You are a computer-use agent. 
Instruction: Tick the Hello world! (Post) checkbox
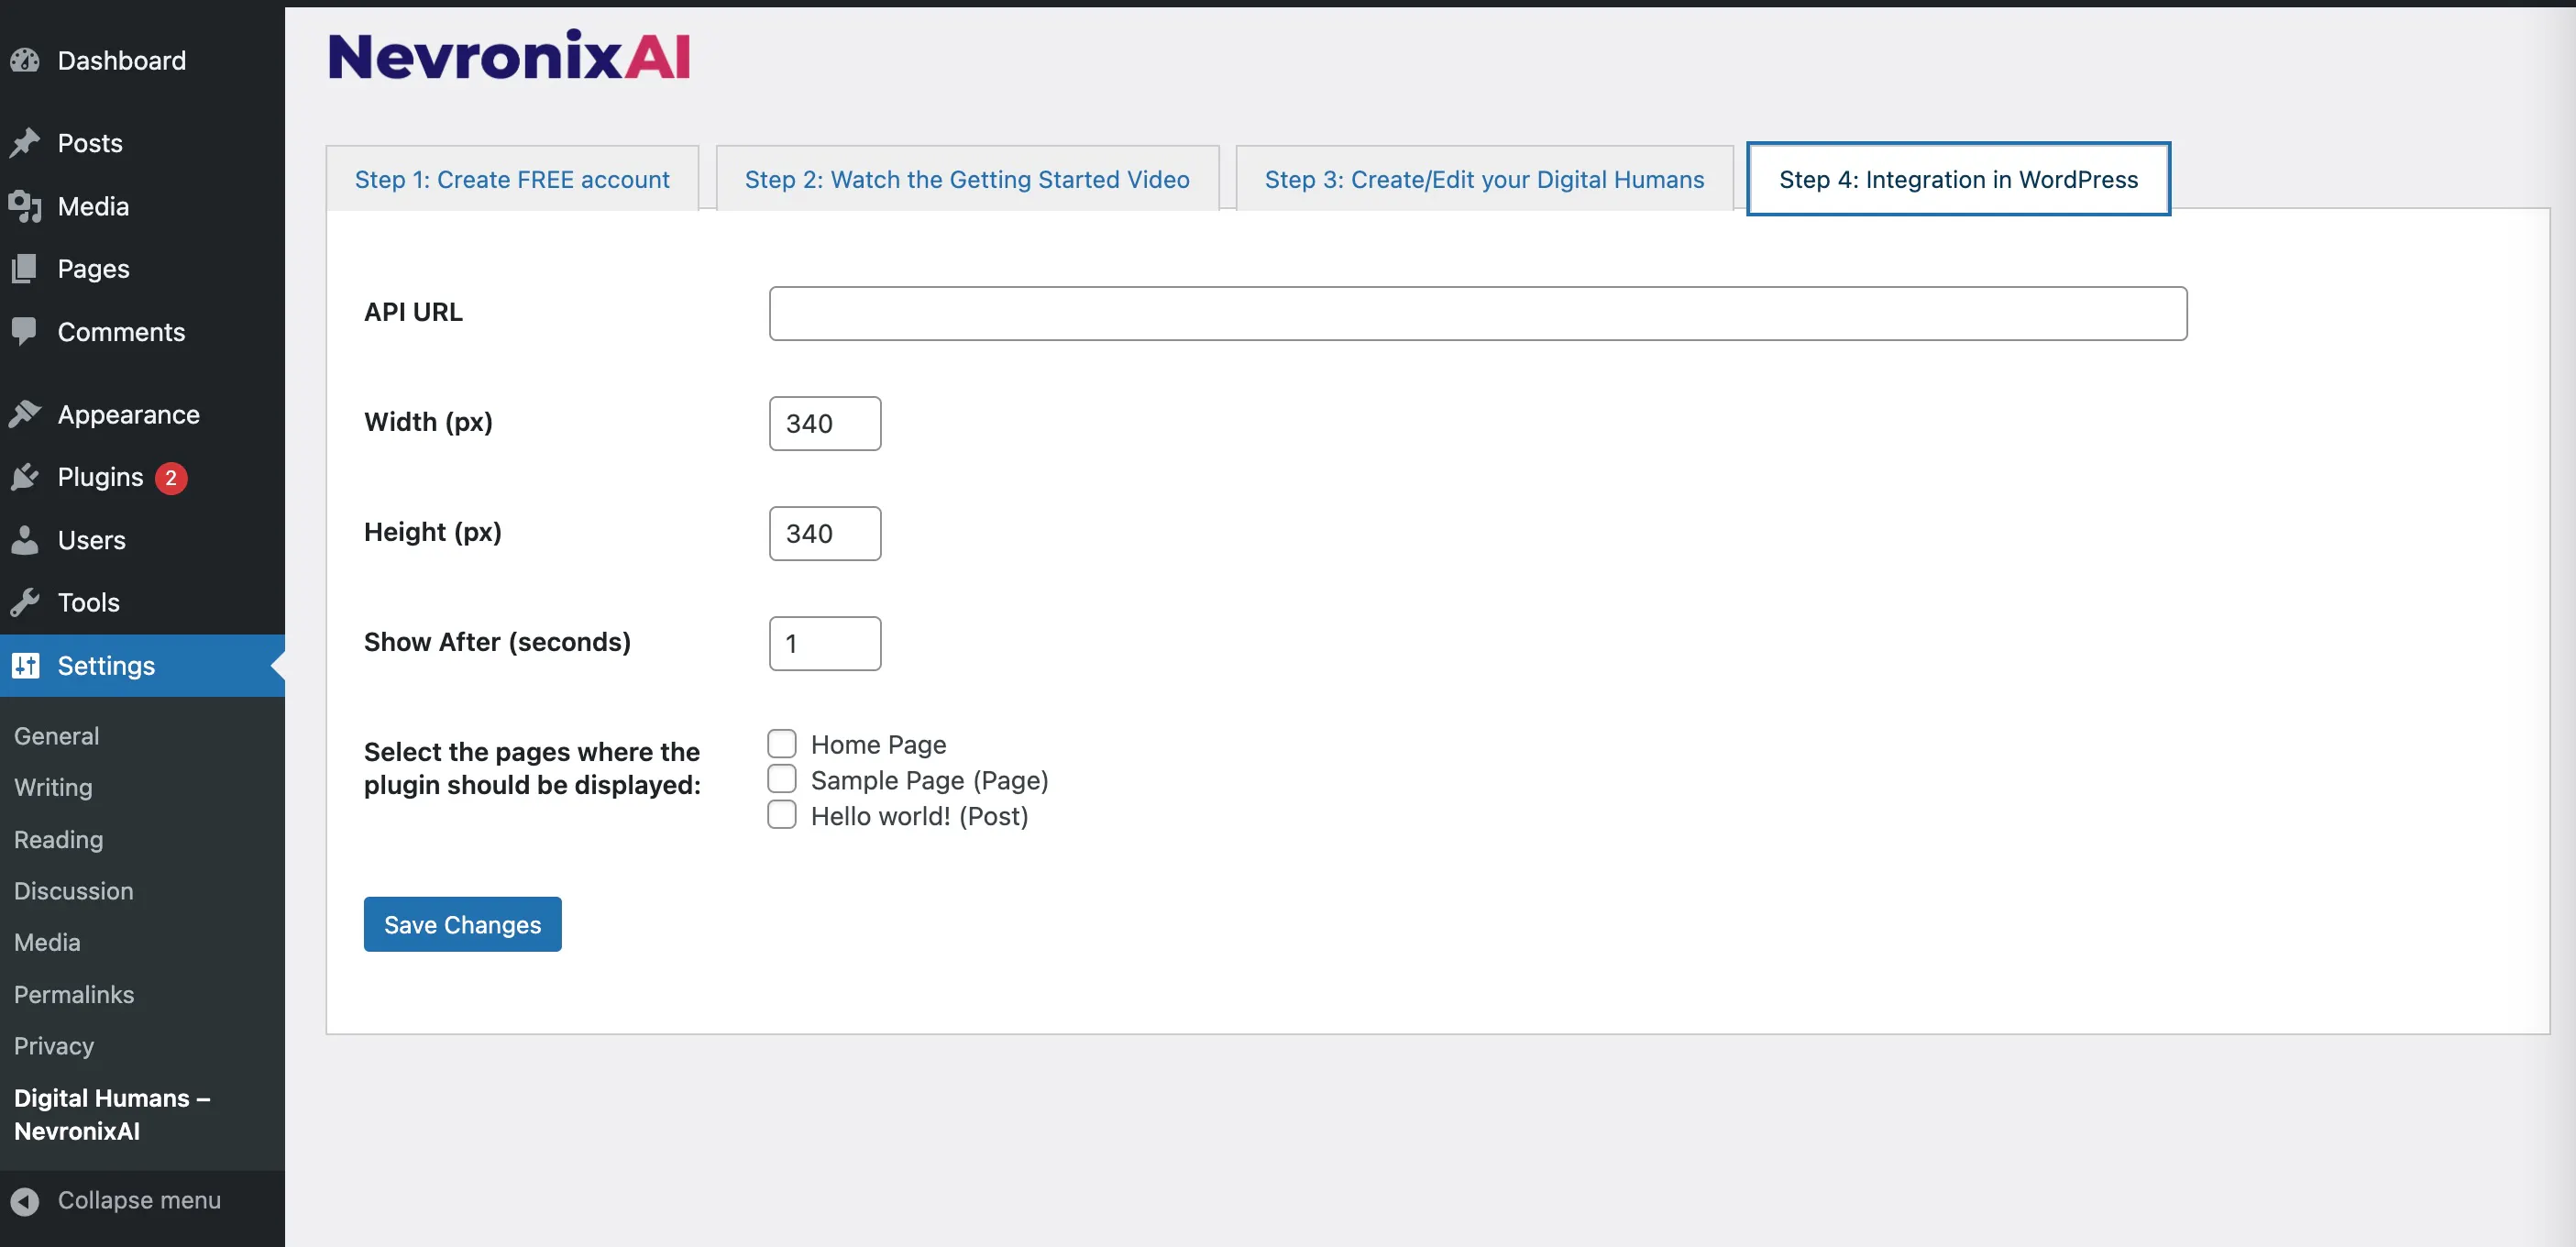[x=782, y=815]
